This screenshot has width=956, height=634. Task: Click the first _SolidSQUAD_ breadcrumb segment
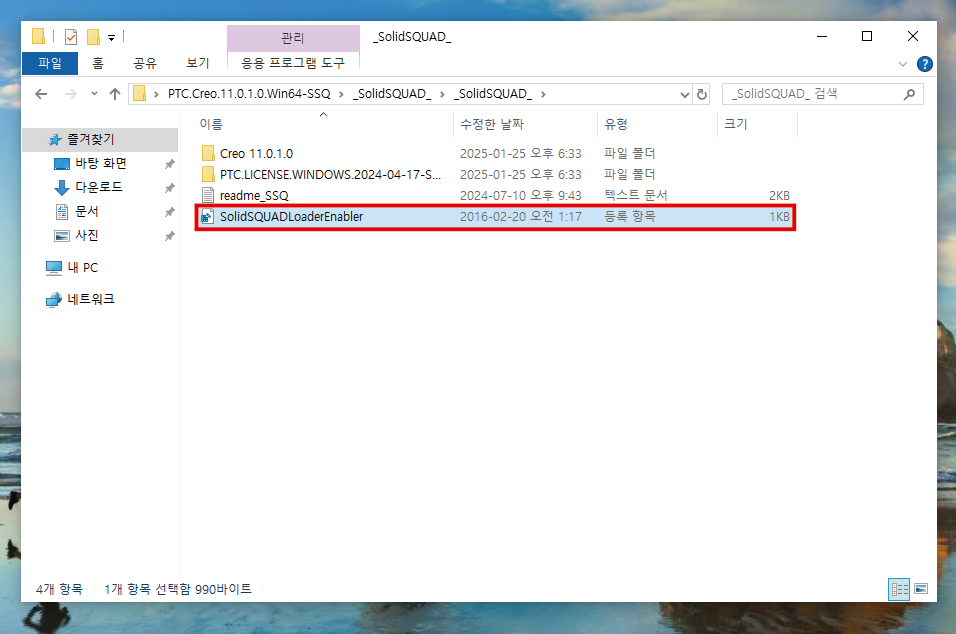(x=391, y=94)
